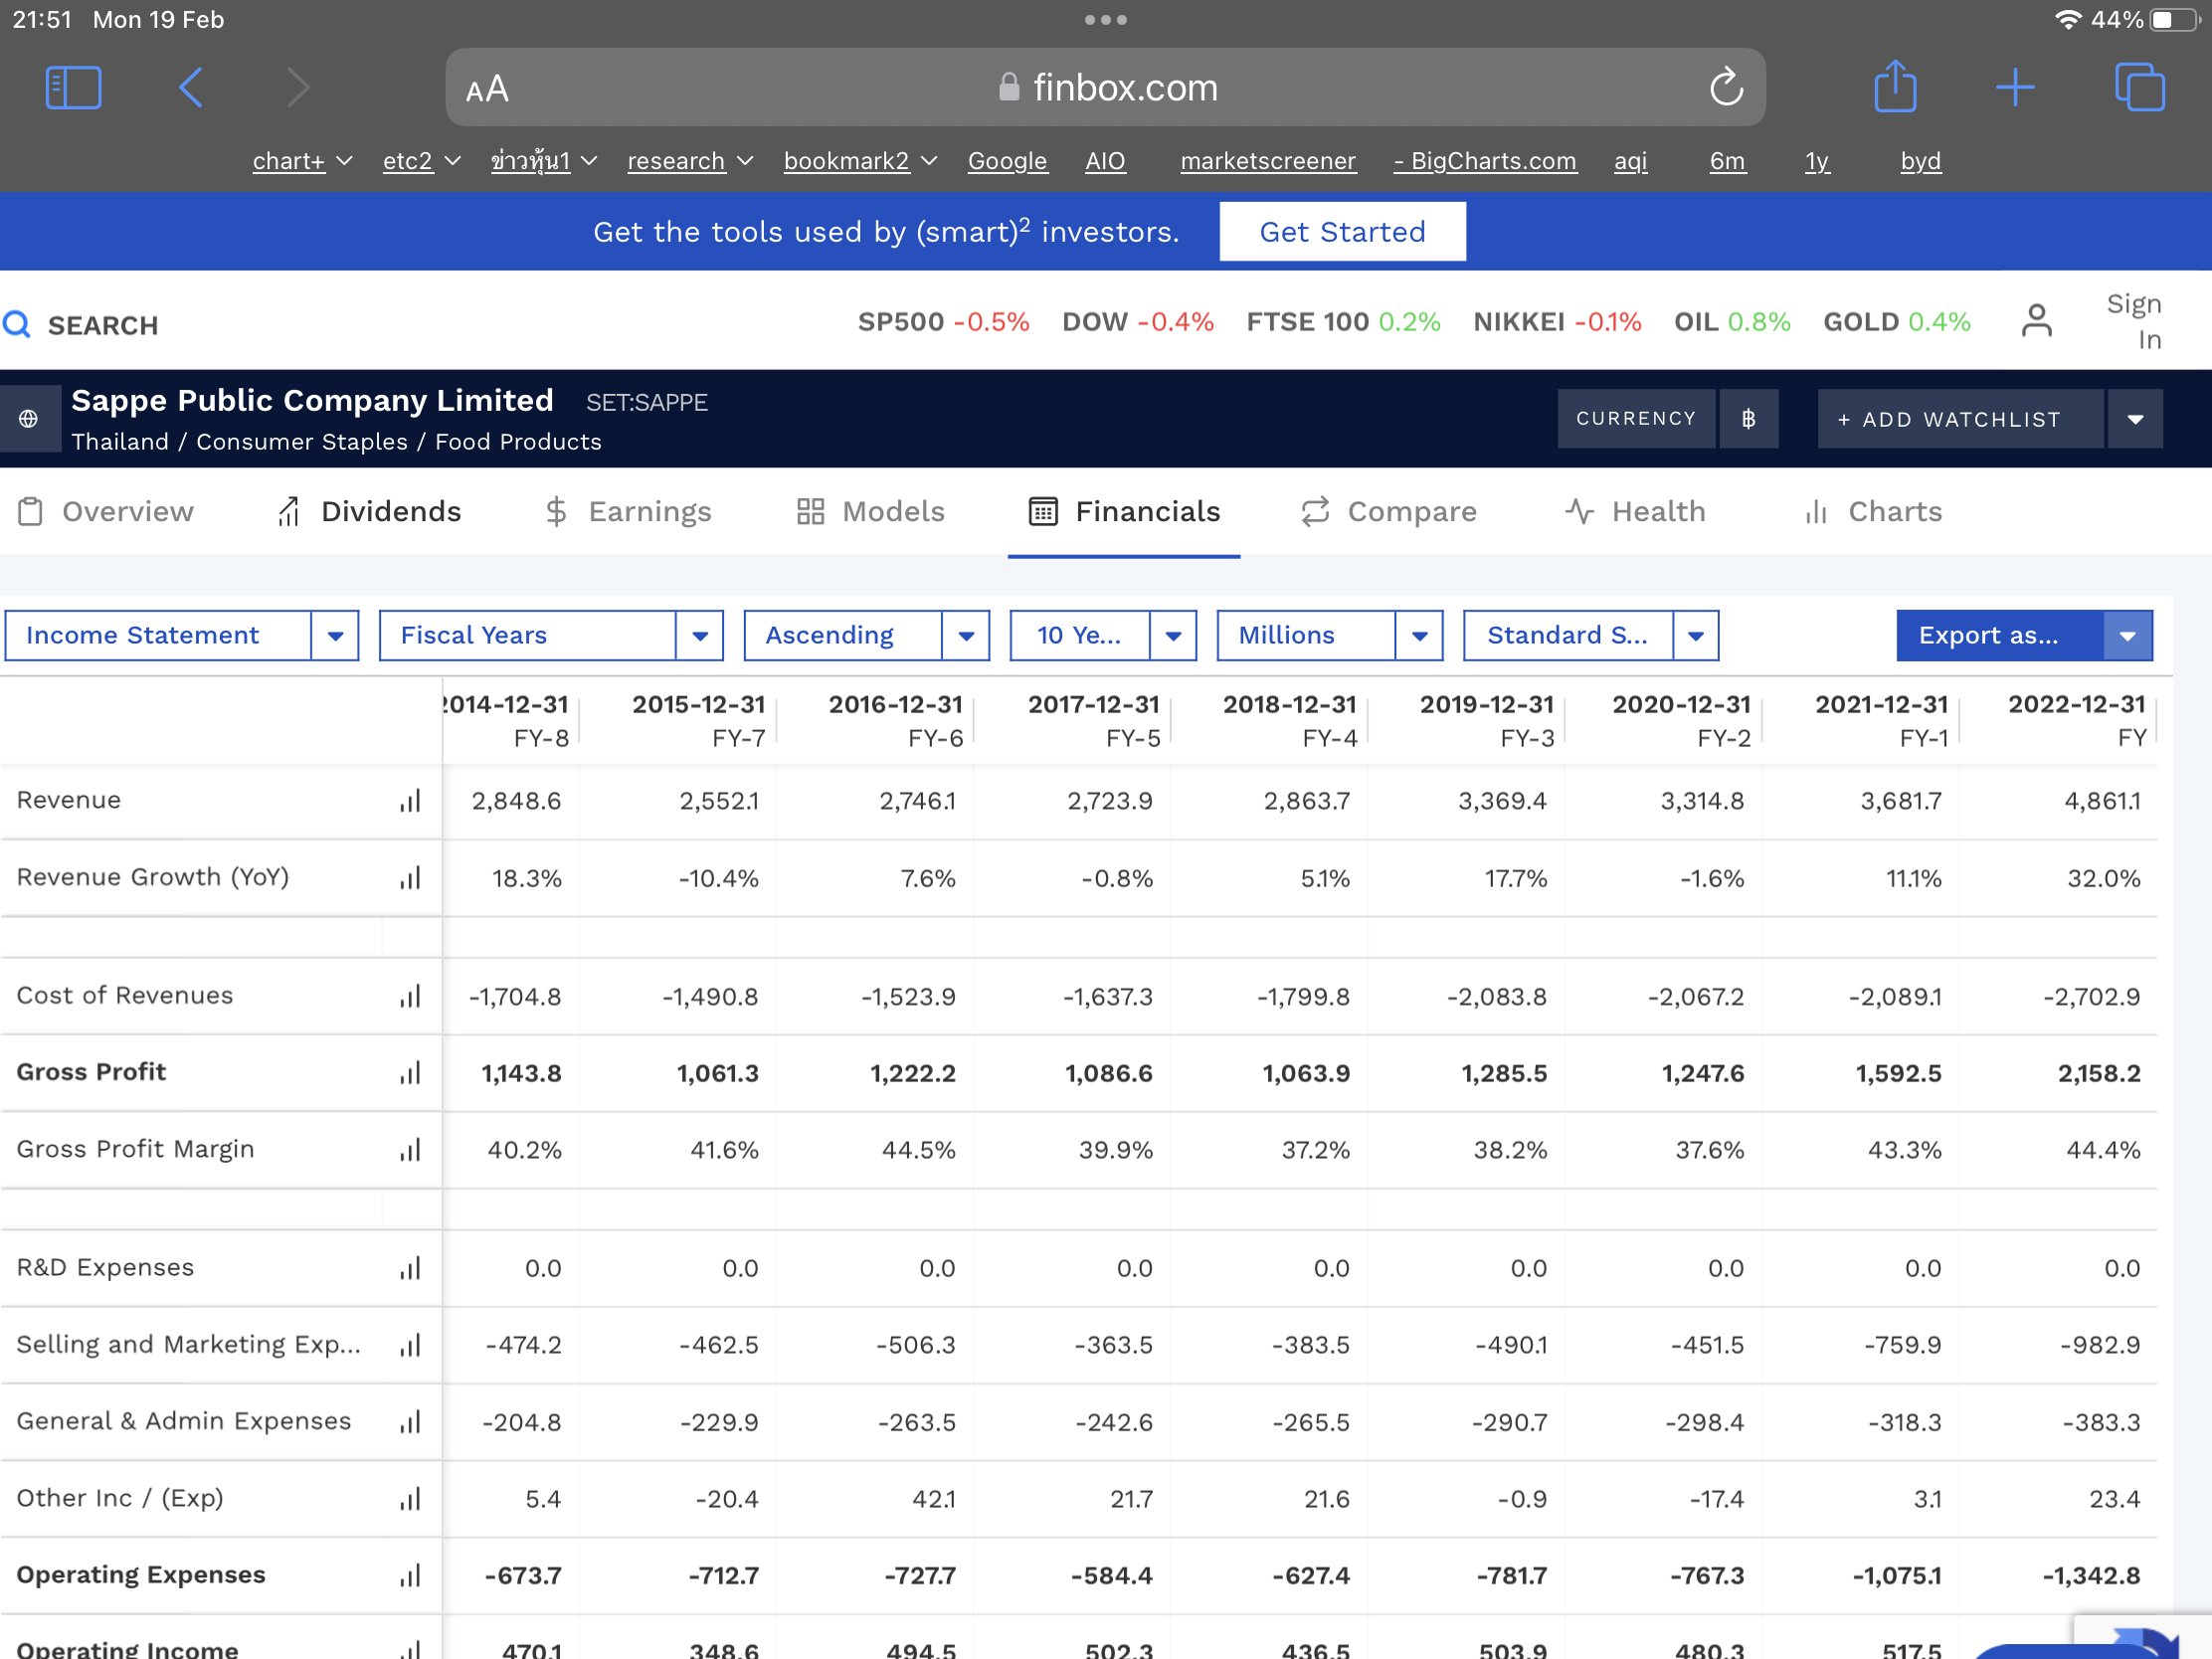
Task: Open the Ascending sort order dropdown
Action: coord(966,636)
